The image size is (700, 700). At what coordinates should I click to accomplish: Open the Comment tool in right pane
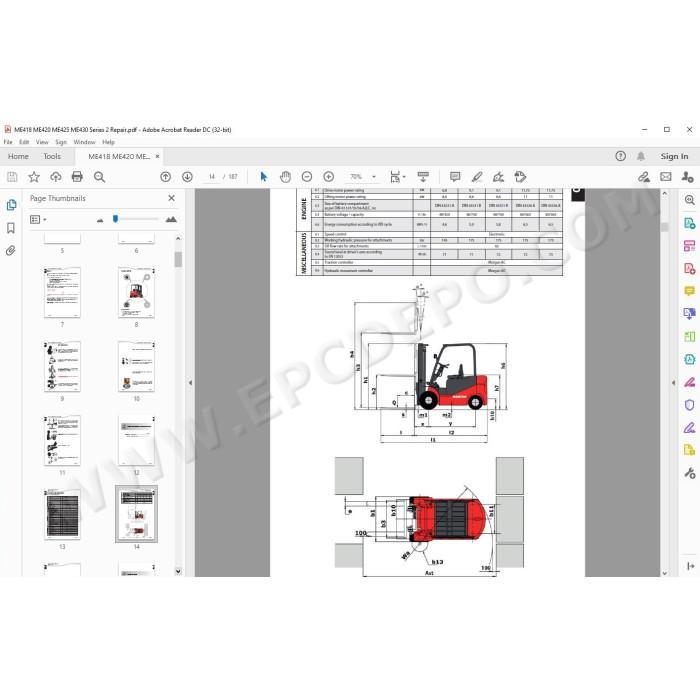(x=689, y=291)
